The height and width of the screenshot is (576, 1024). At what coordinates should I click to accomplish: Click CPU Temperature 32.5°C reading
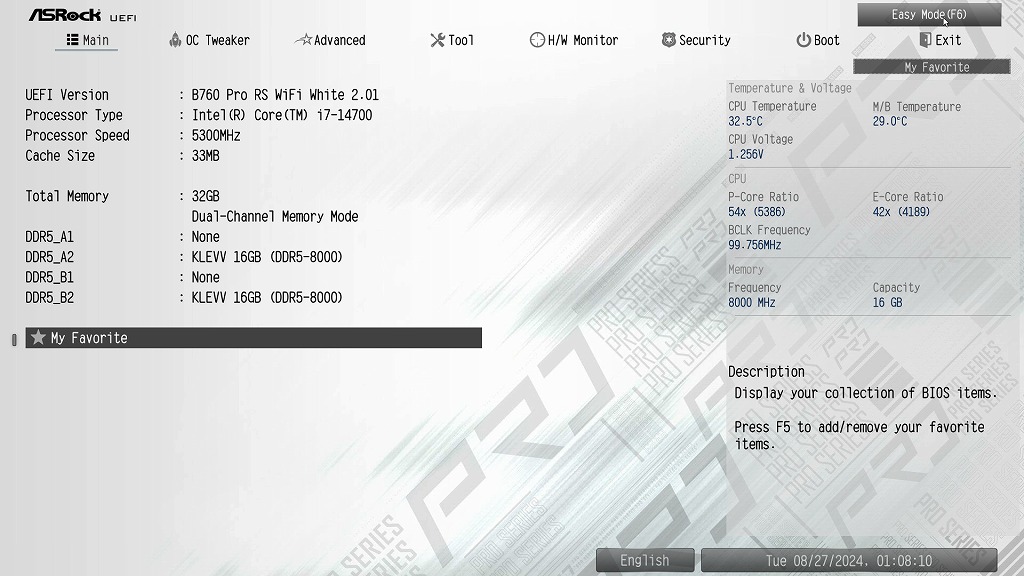tap(745, 121)
